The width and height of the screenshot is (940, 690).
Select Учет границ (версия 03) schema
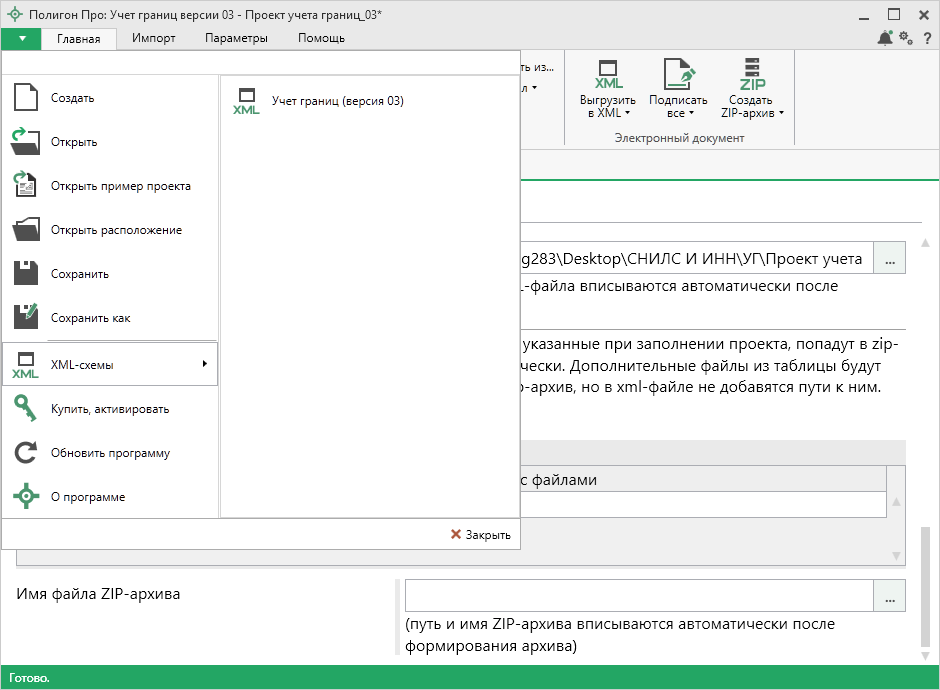coord(337,101)
